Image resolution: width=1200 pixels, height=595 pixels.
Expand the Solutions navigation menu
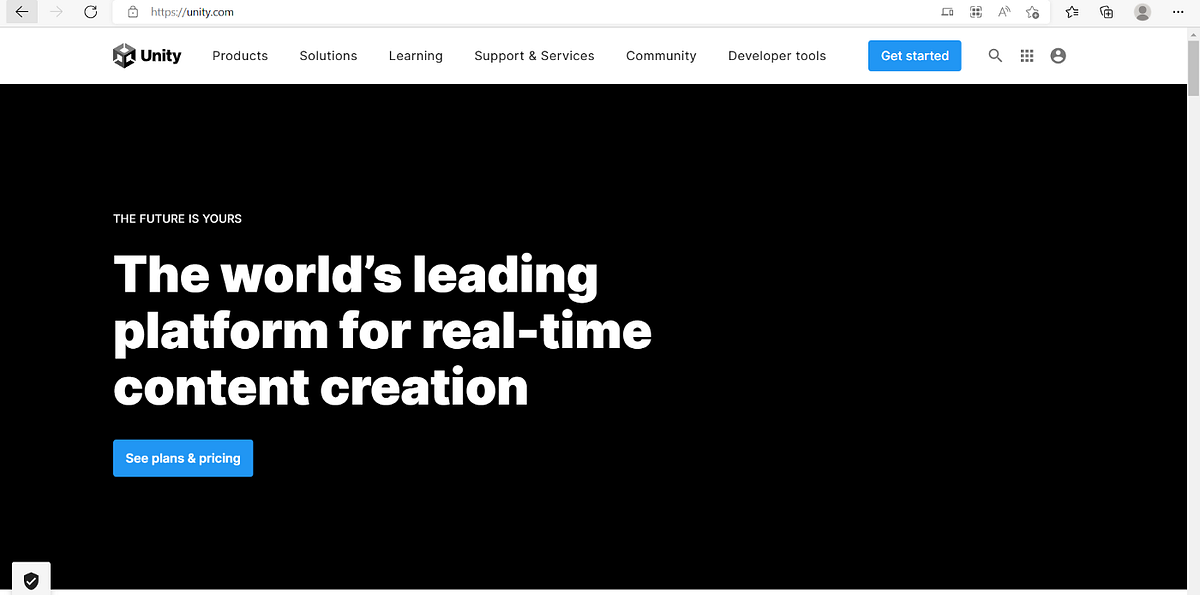(x=328, y=56)
